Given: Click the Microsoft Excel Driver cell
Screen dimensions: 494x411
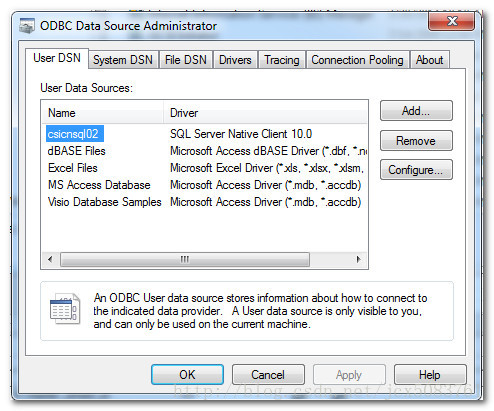Looking at the screenshot, I should point(267,168).
